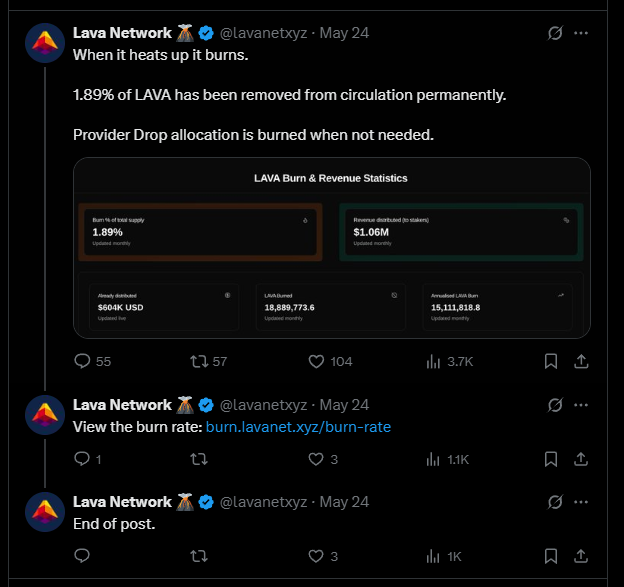
Task: Open the burn.lavanet.xyz/burn-rate link
Action: point(298,427)
